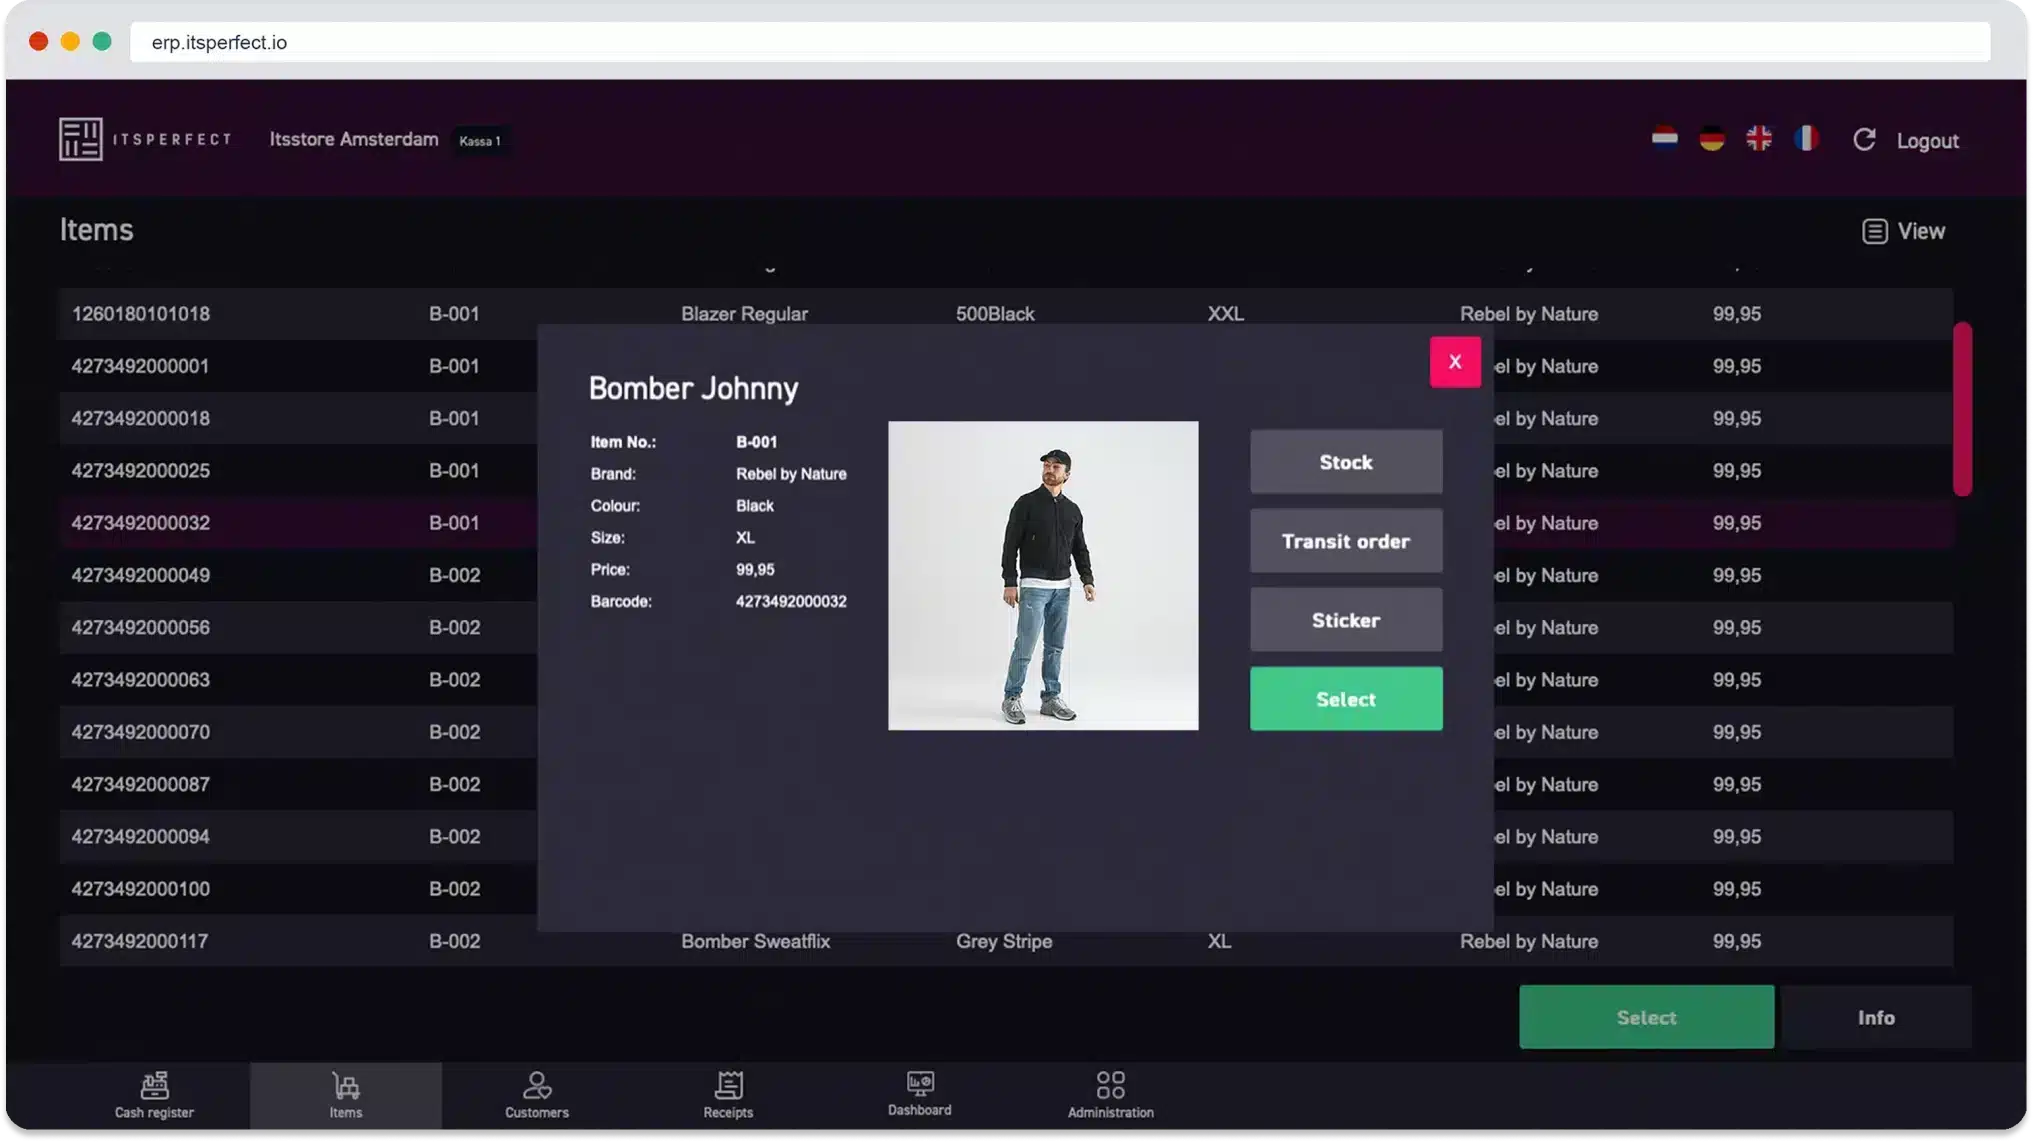Select row with barcode 4273492000117
2033x1142 pixels.
pyautogui.click(x=1005, y=941)
